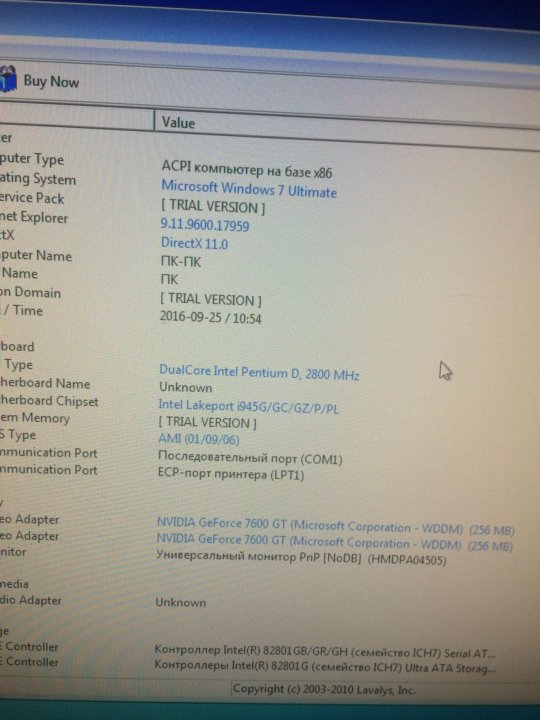Open the DirectX 11.0 link
Viewport: 540px width, 720px height.
pyautogui.click(x=194, y=243)
